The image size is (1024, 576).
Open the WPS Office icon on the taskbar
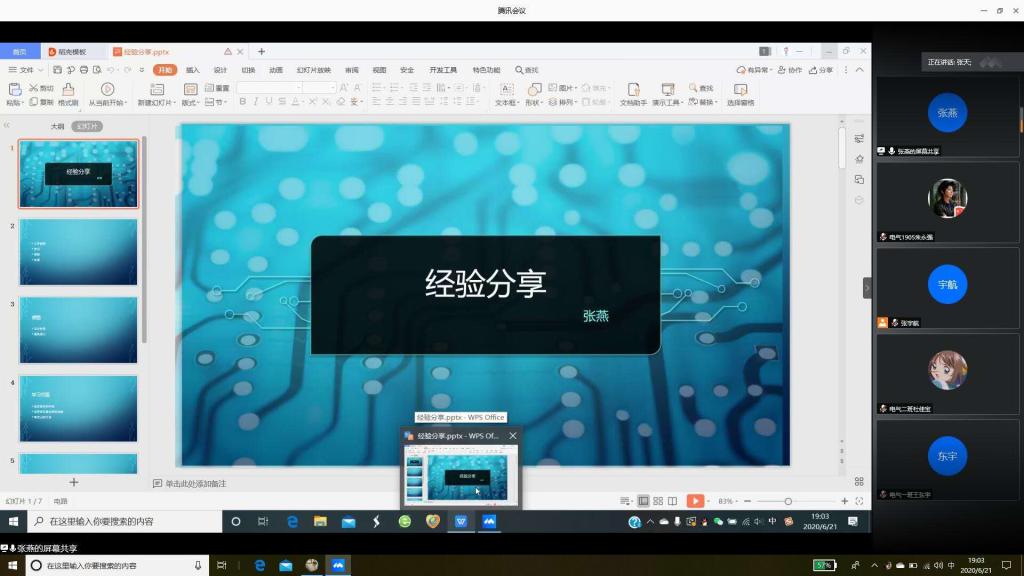pyautogui.click(x=461, y=521)
